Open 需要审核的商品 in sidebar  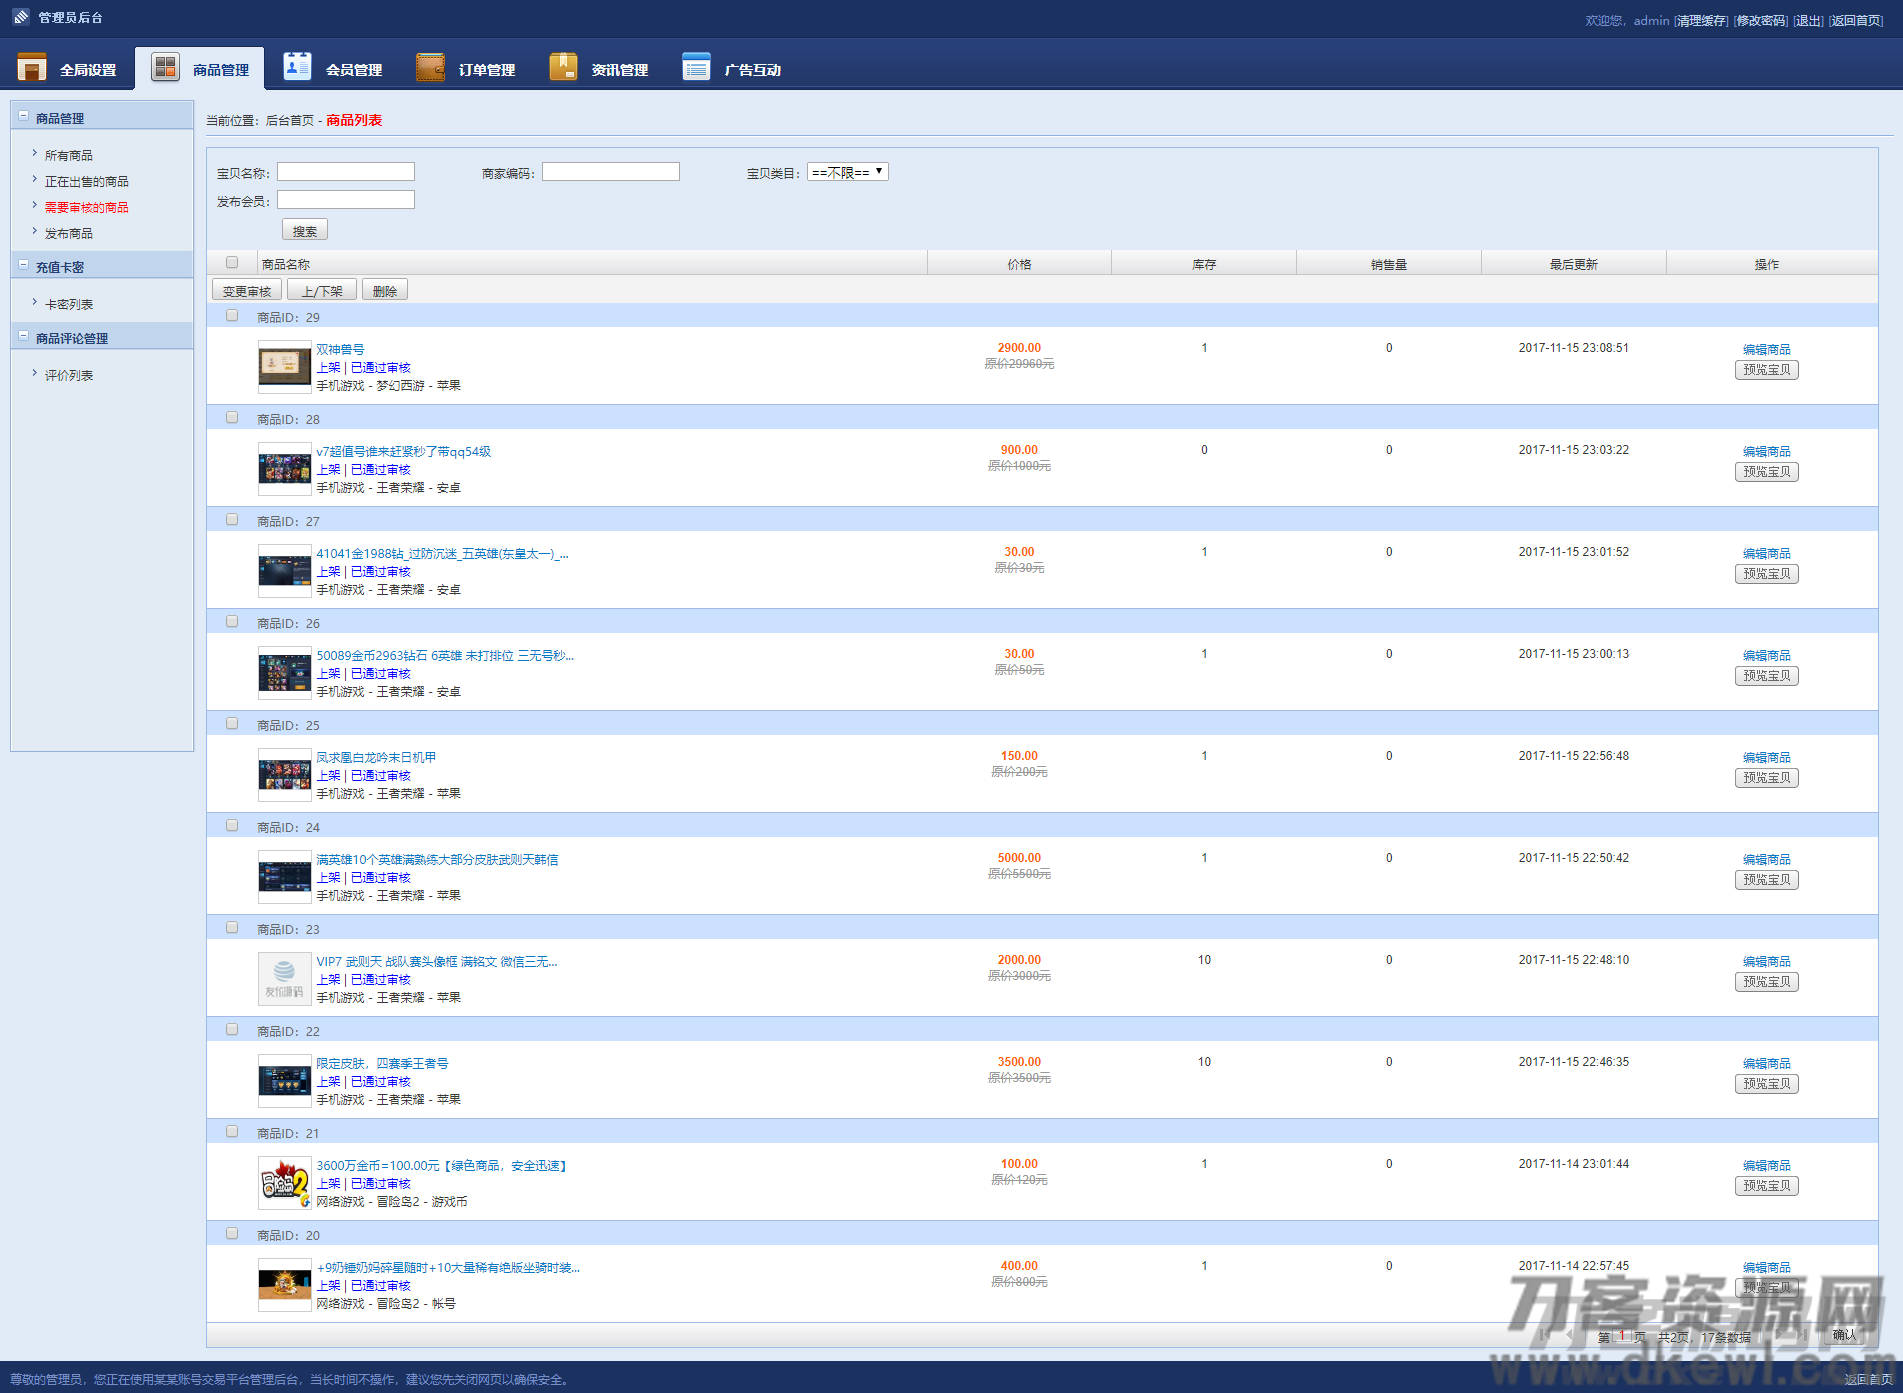point(86,208)
